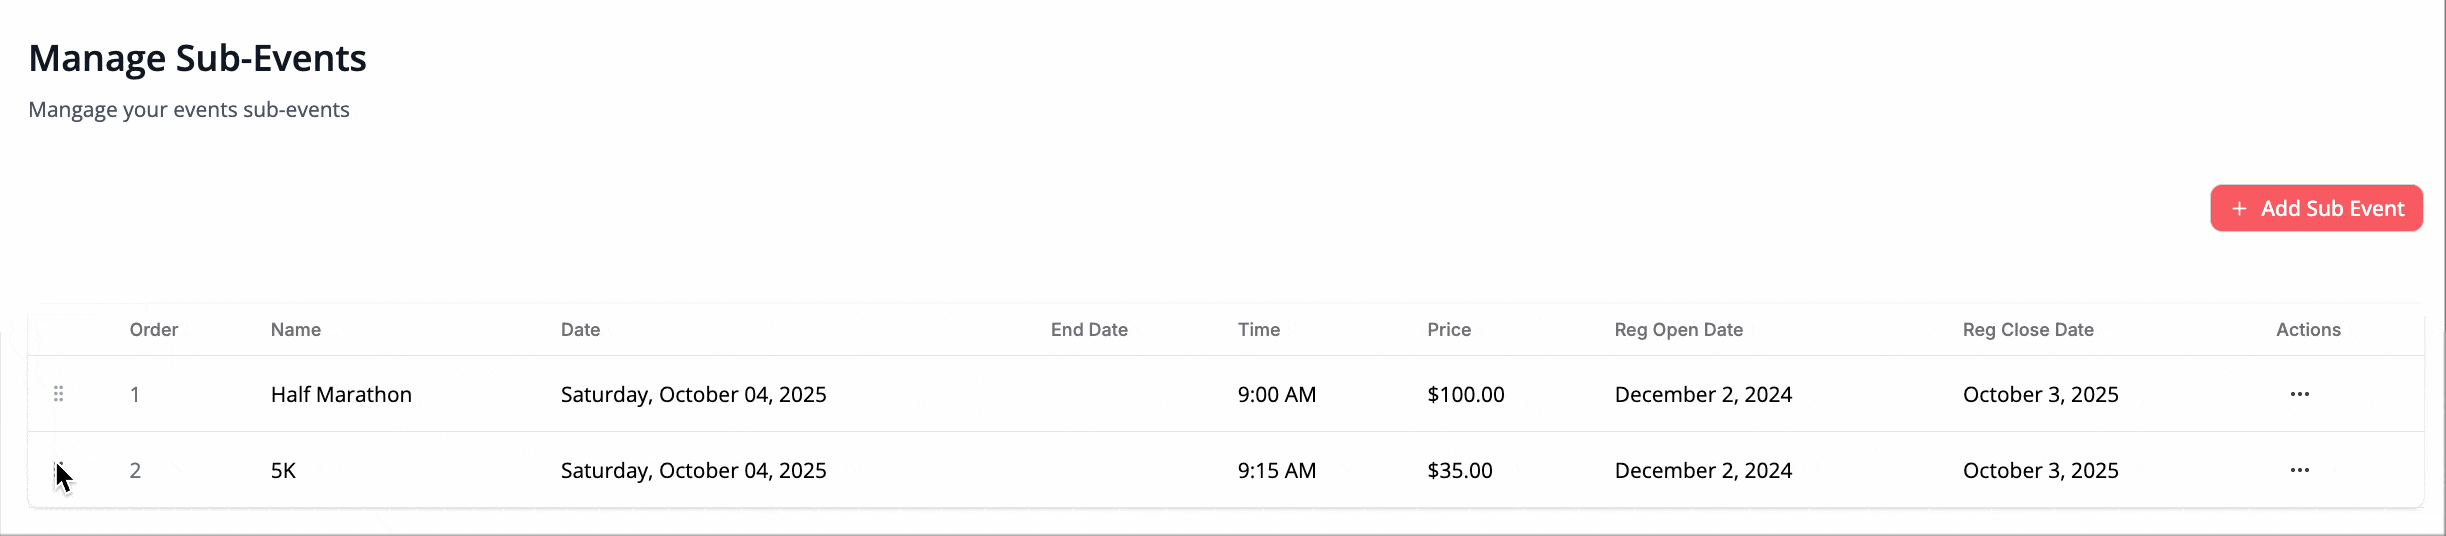Open the 5K row actions ellipsis menu
Image resolution: width=2446 pixels, height=536 pixels.
[2299, 470]
